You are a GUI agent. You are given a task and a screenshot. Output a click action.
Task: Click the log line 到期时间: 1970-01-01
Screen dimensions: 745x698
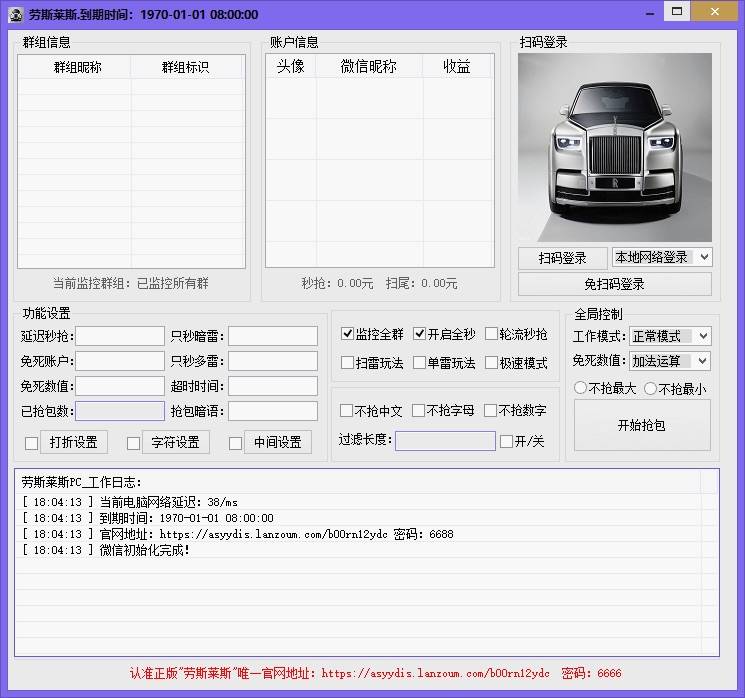click(x=148, y=518)
